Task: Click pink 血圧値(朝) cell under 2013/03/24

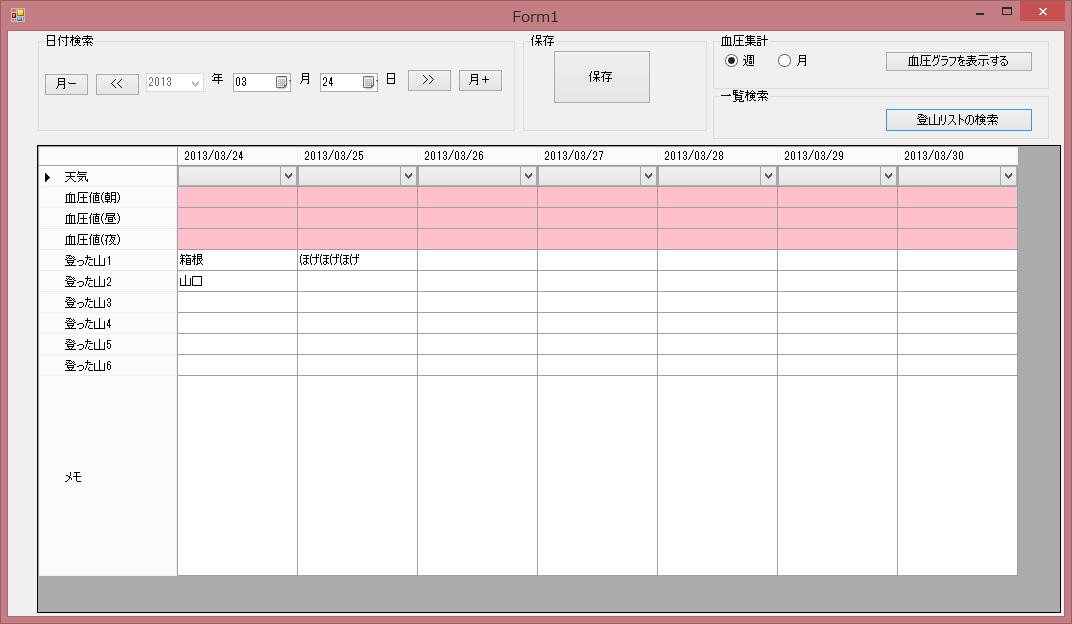Action: 237,198
